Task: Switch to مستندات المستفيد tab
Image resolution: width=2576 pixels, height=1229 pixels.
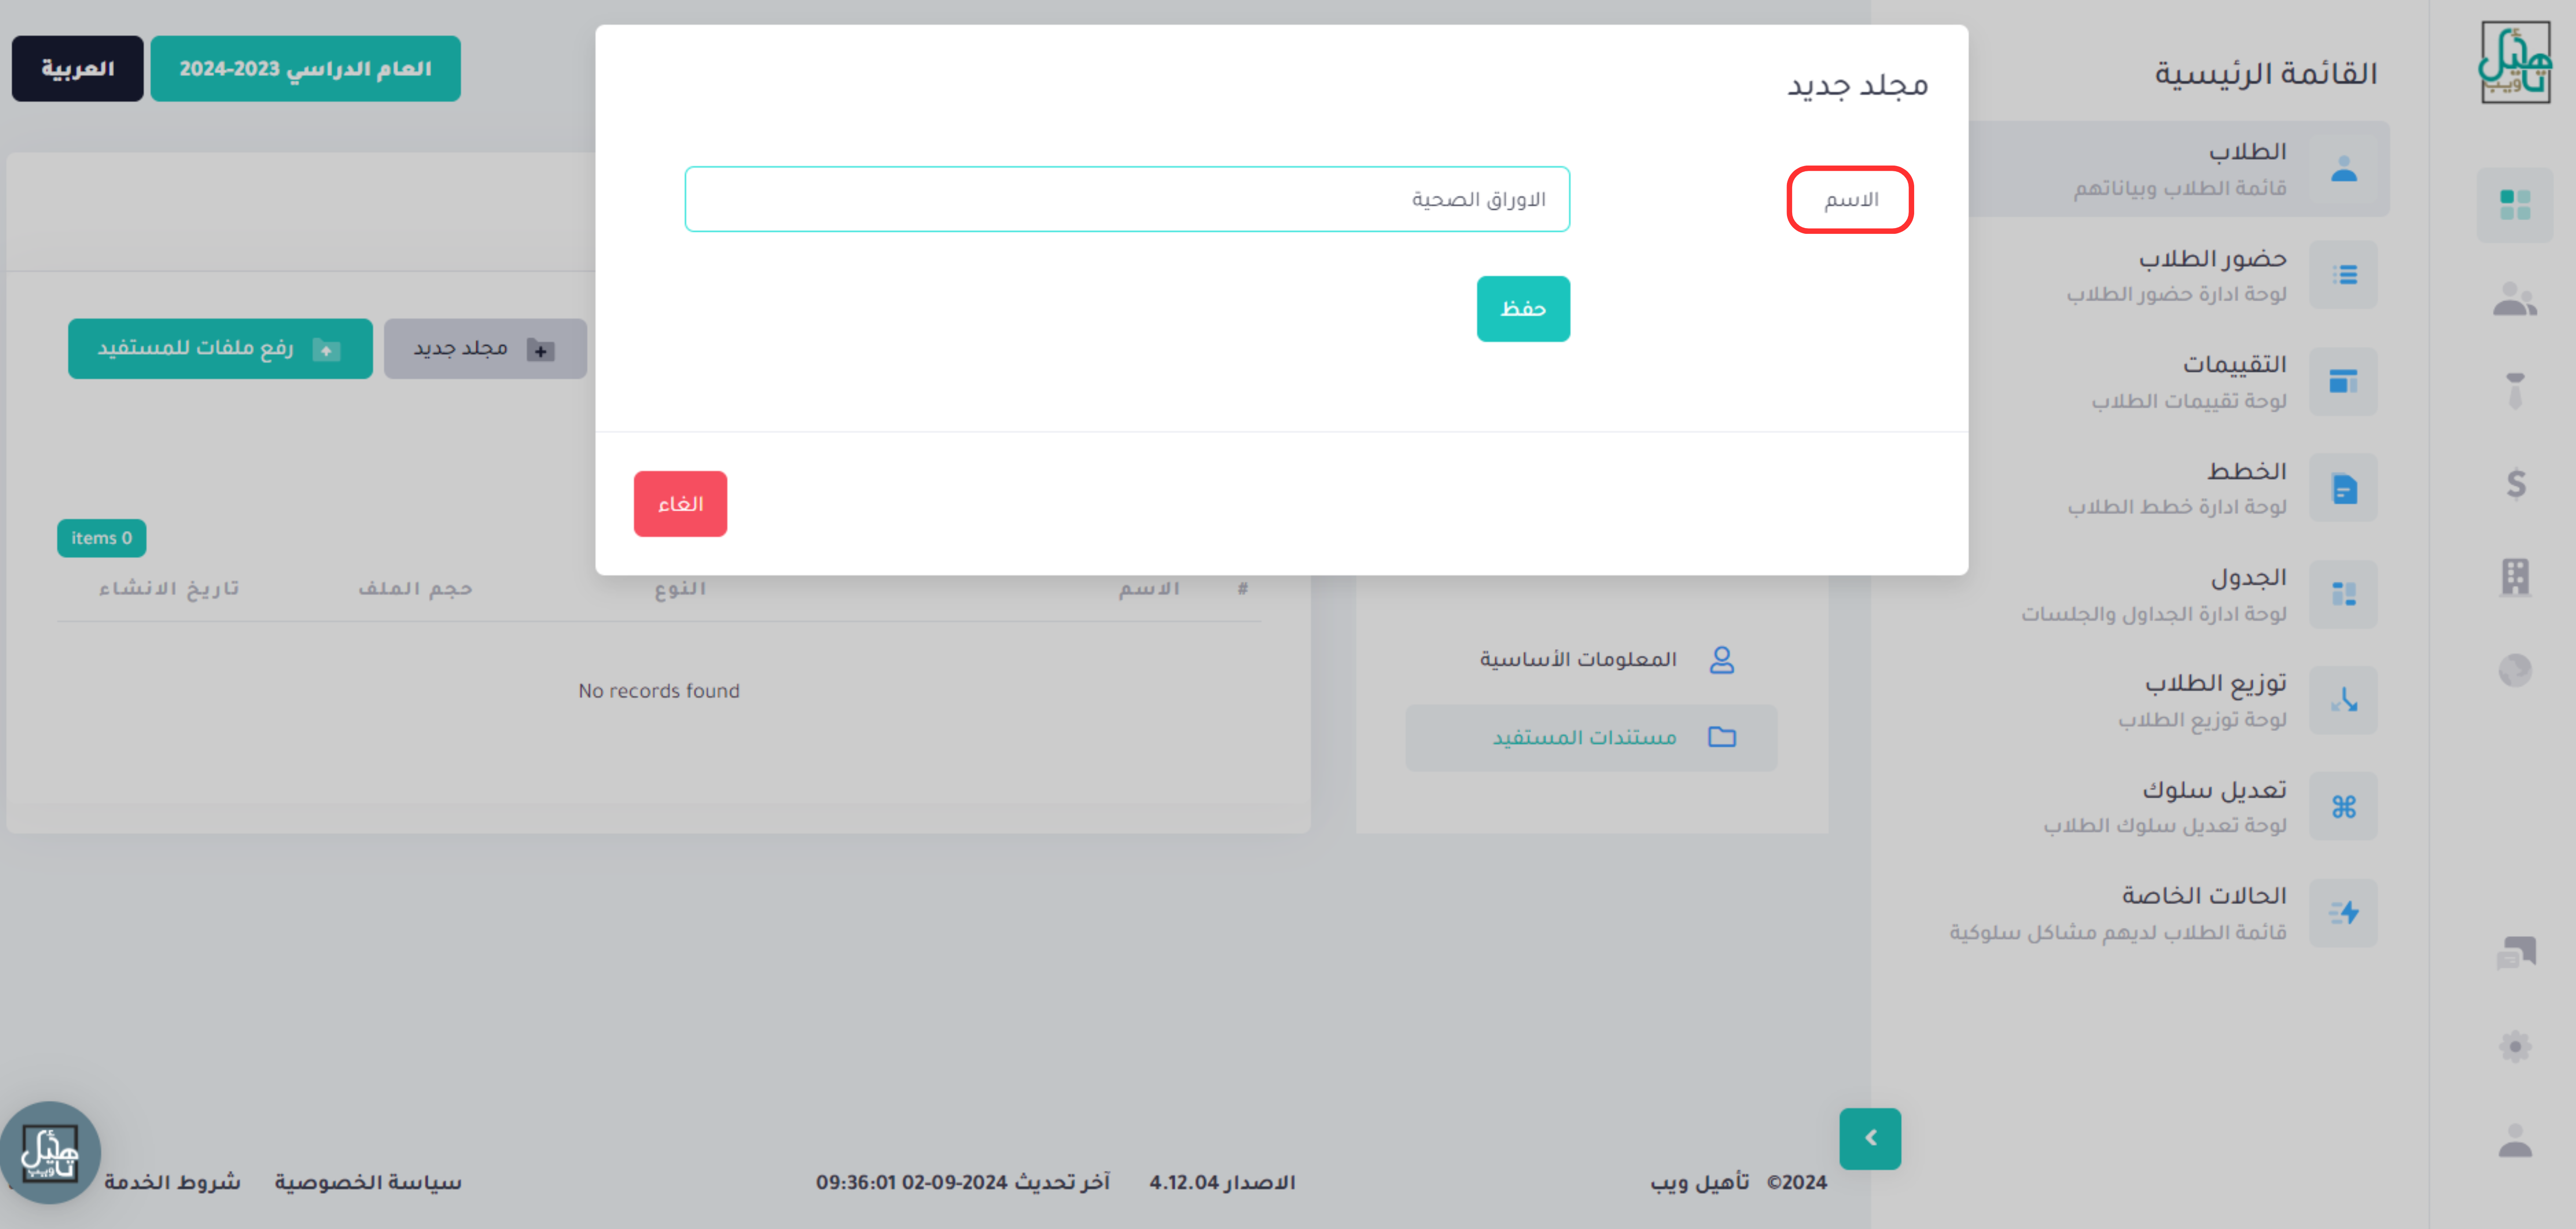Action: [x=1591, y=737]
